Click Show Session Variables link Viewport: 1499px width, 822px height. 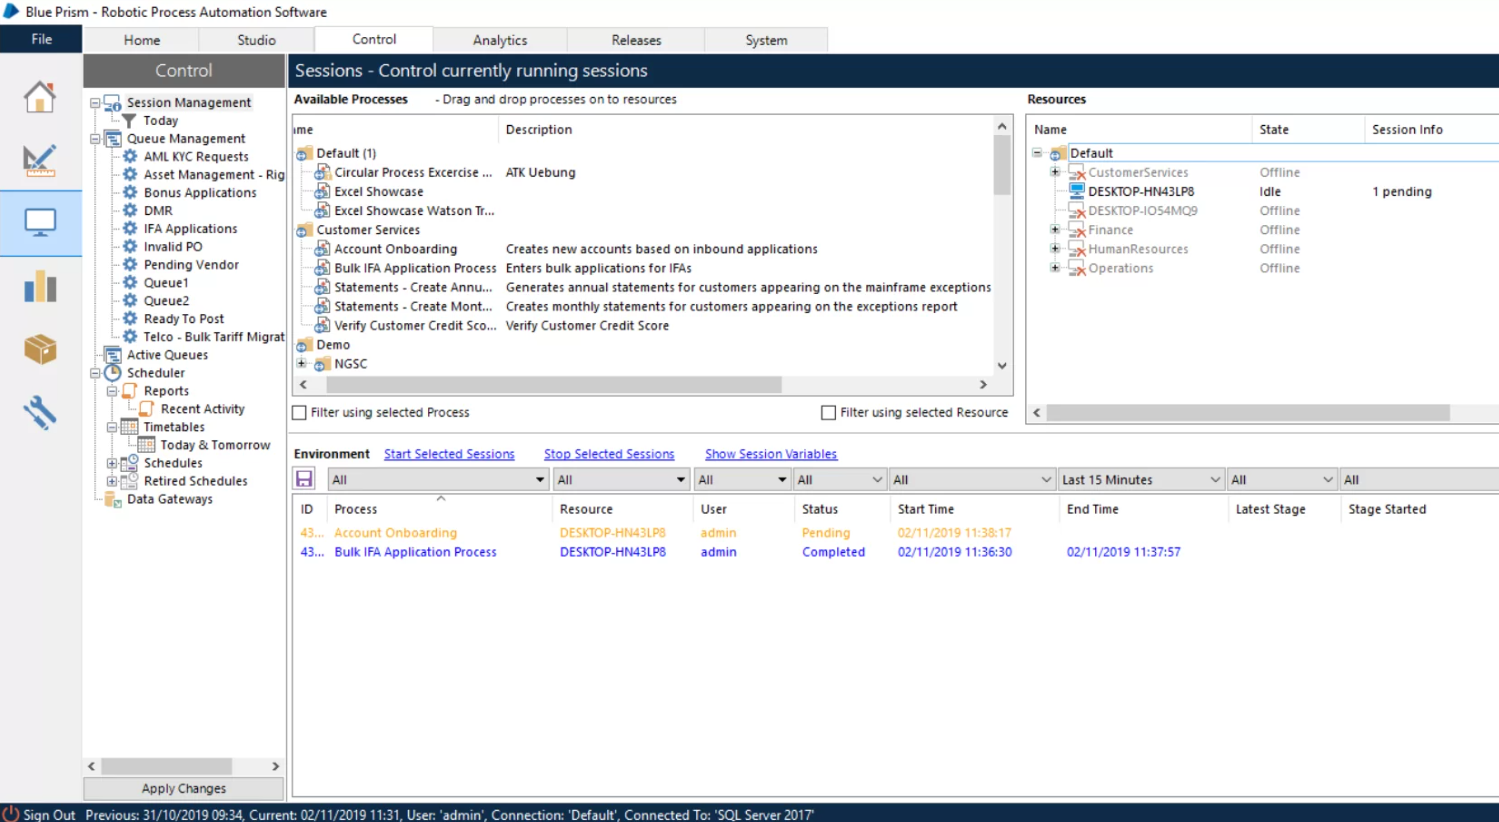[771, 454]
